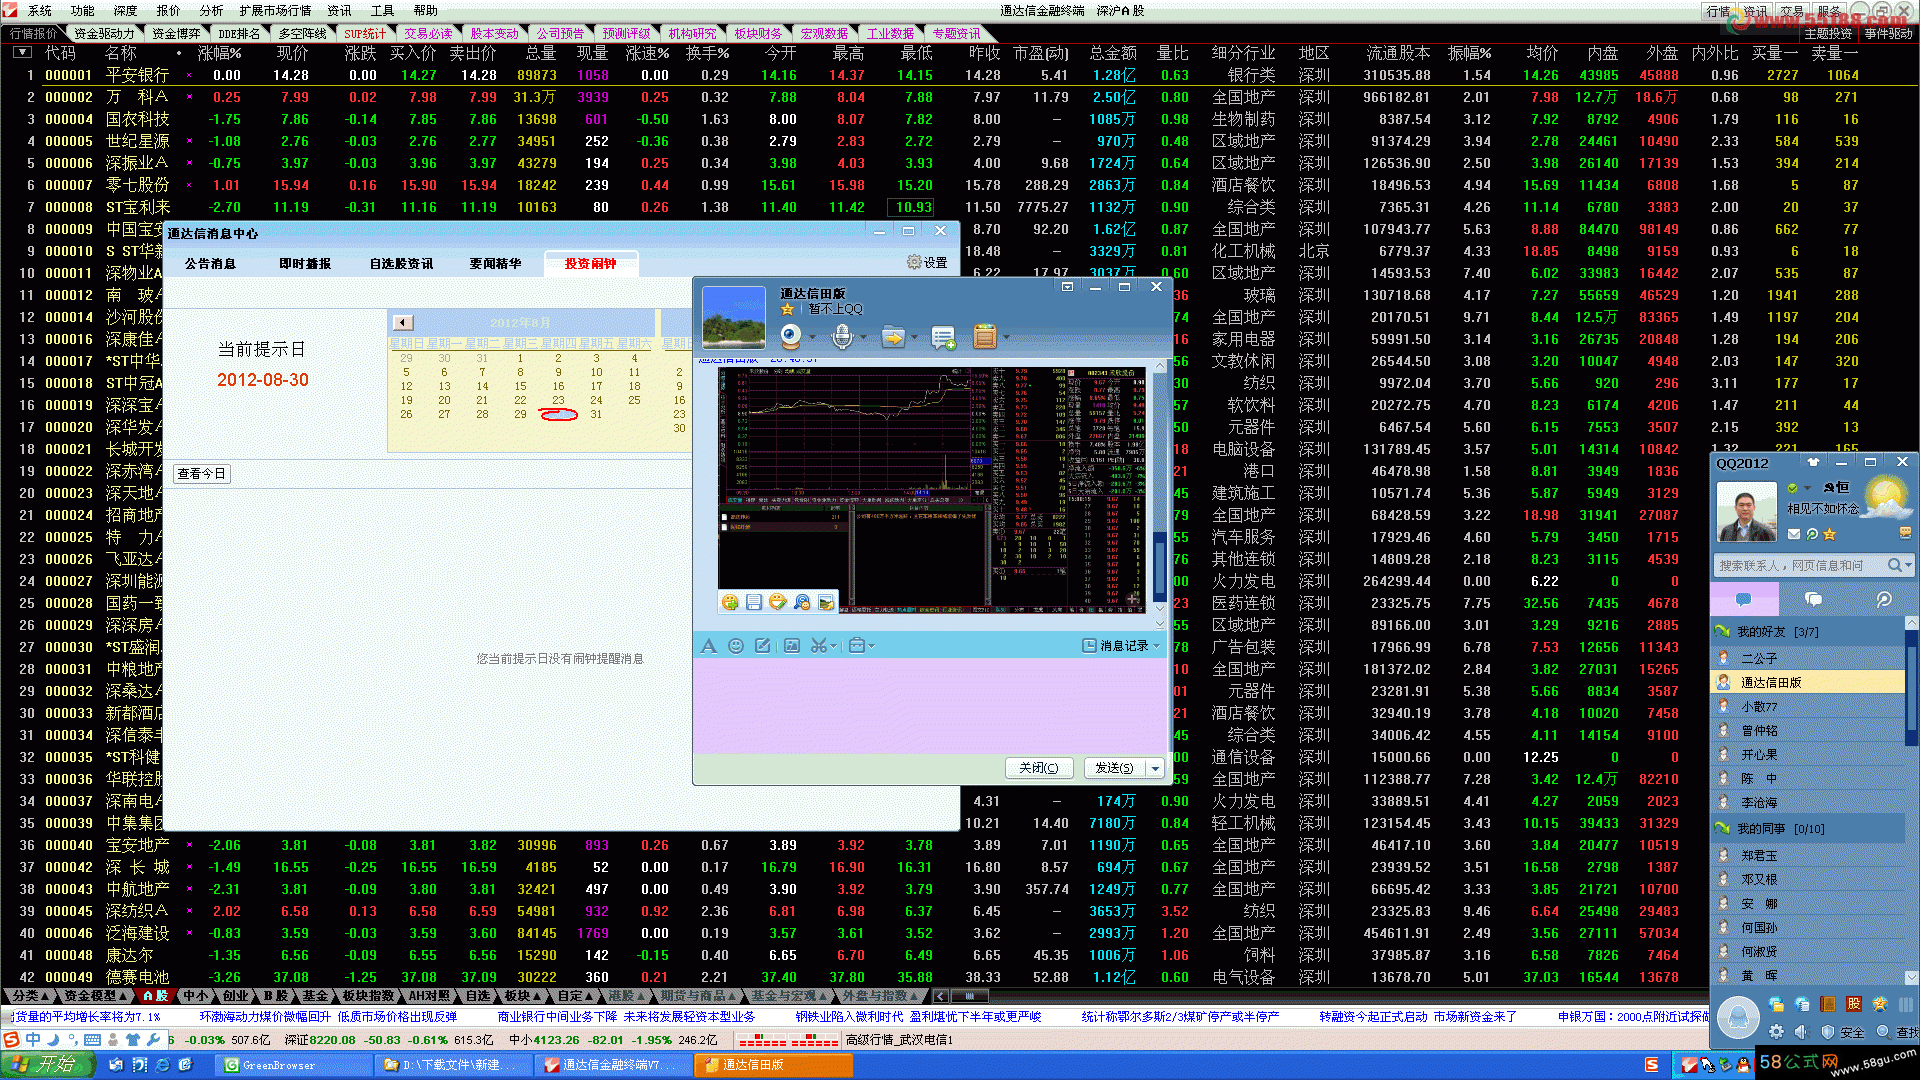Save image using floppy disk icon

[x=754, y=602]
